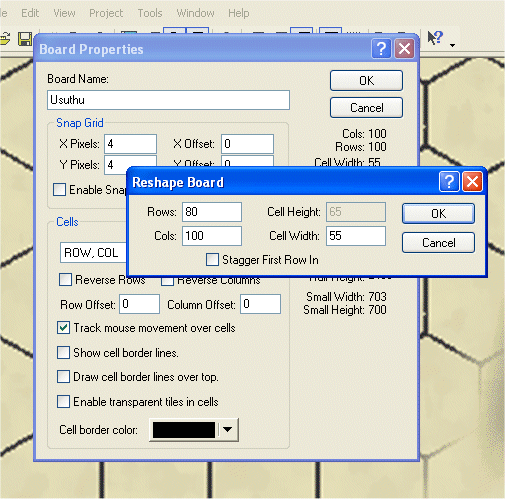Cancel the Reshape Board dialog

(438, 242)
